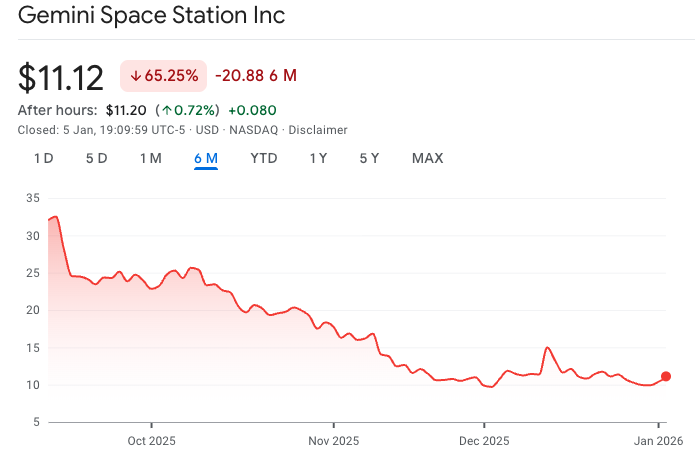This screenshot has width=695, height=460.
Task: Switch to the 5 D range tab
Action: click(x=96, y=158)
